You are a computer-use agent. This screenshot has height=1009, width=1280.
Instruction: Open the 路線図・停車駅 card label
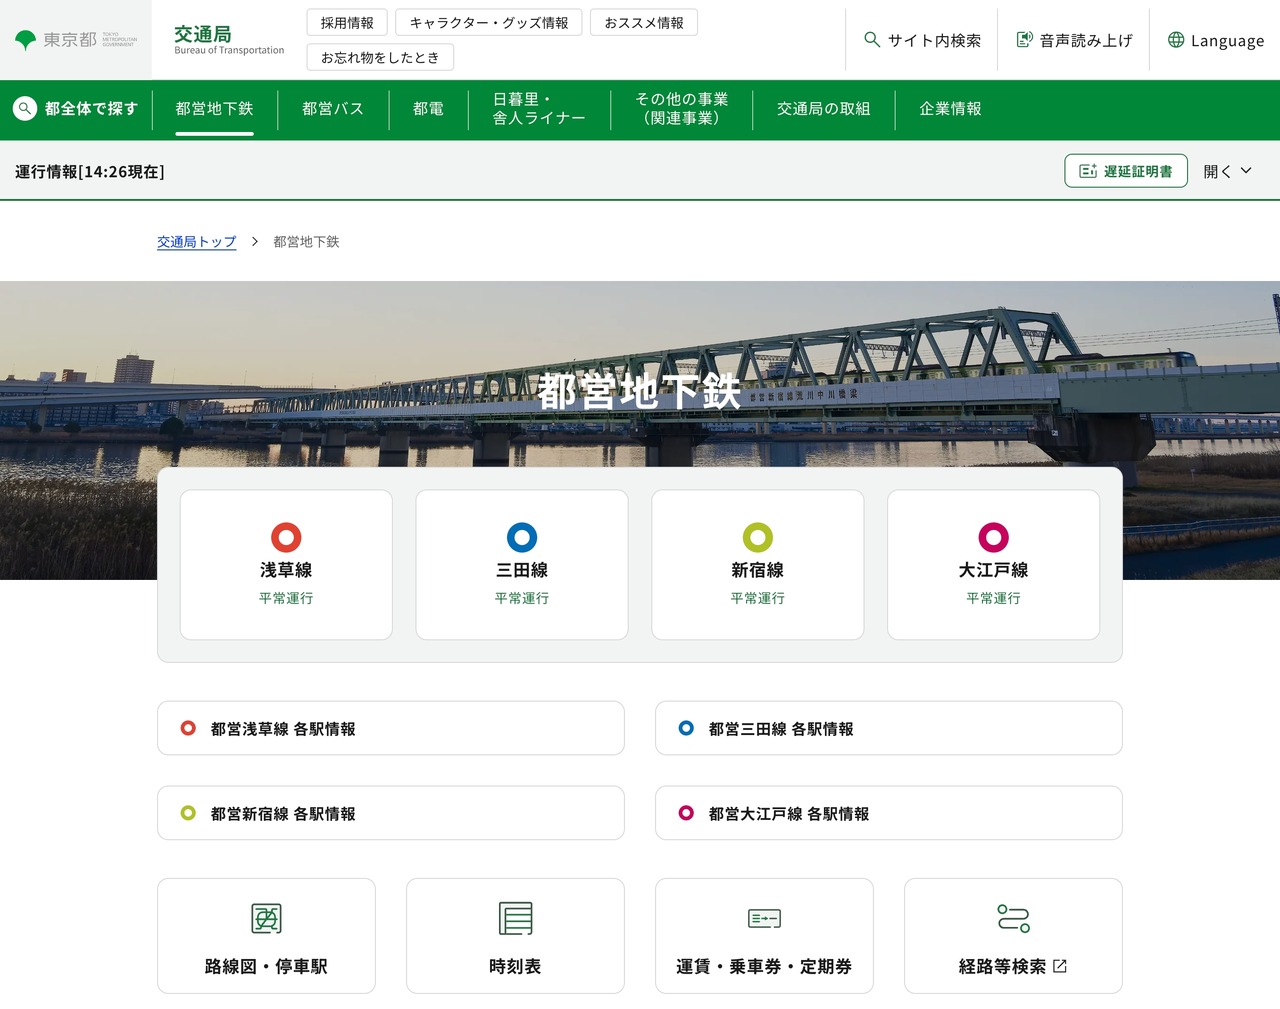coord(266,966)
